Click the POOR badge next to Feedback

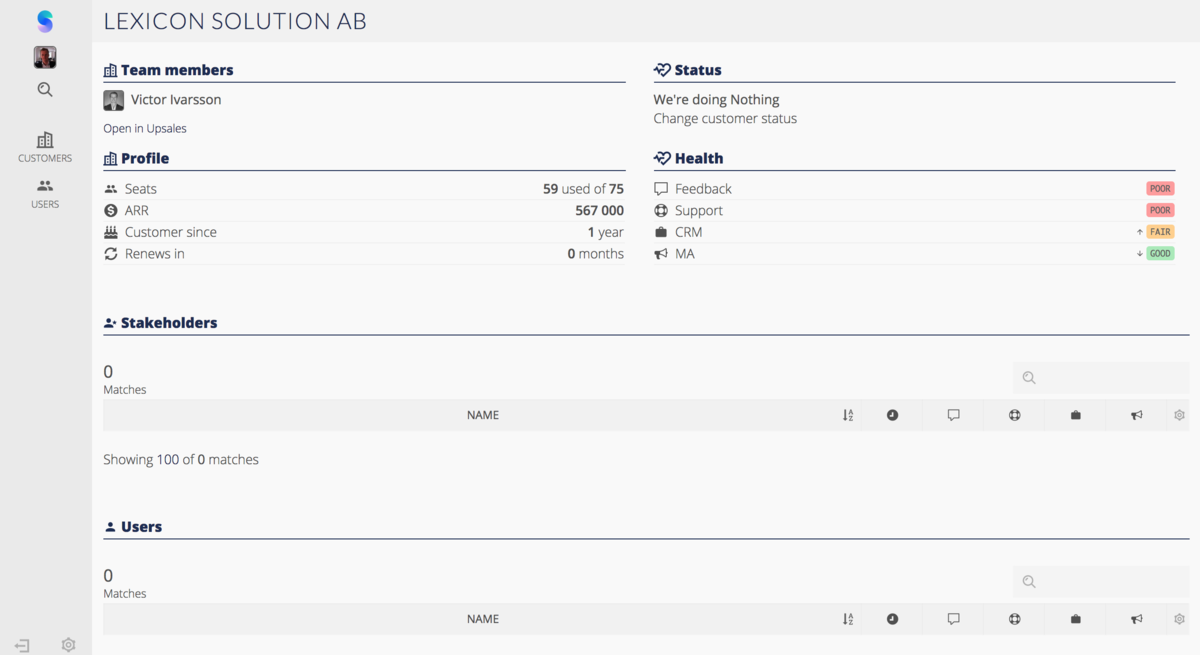coord(1159,188)
